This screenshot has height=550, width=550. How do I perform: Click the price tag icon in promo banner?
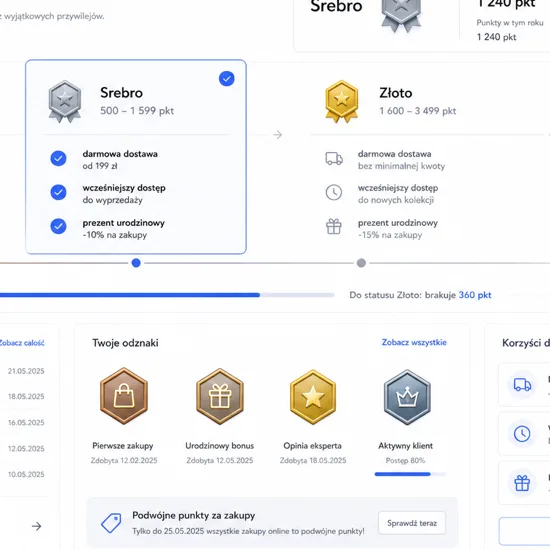111,523
